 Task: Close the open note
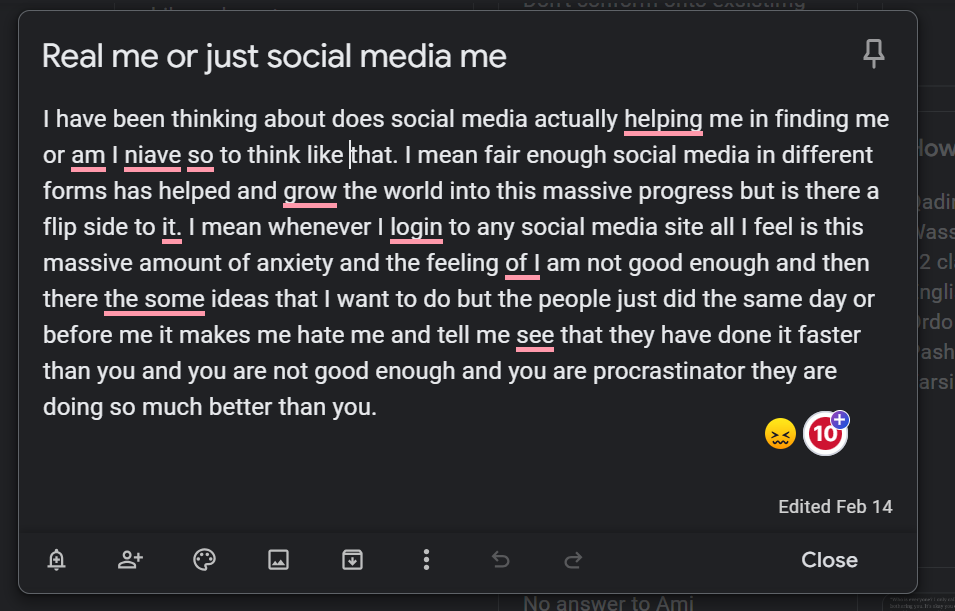pos(829,560)
